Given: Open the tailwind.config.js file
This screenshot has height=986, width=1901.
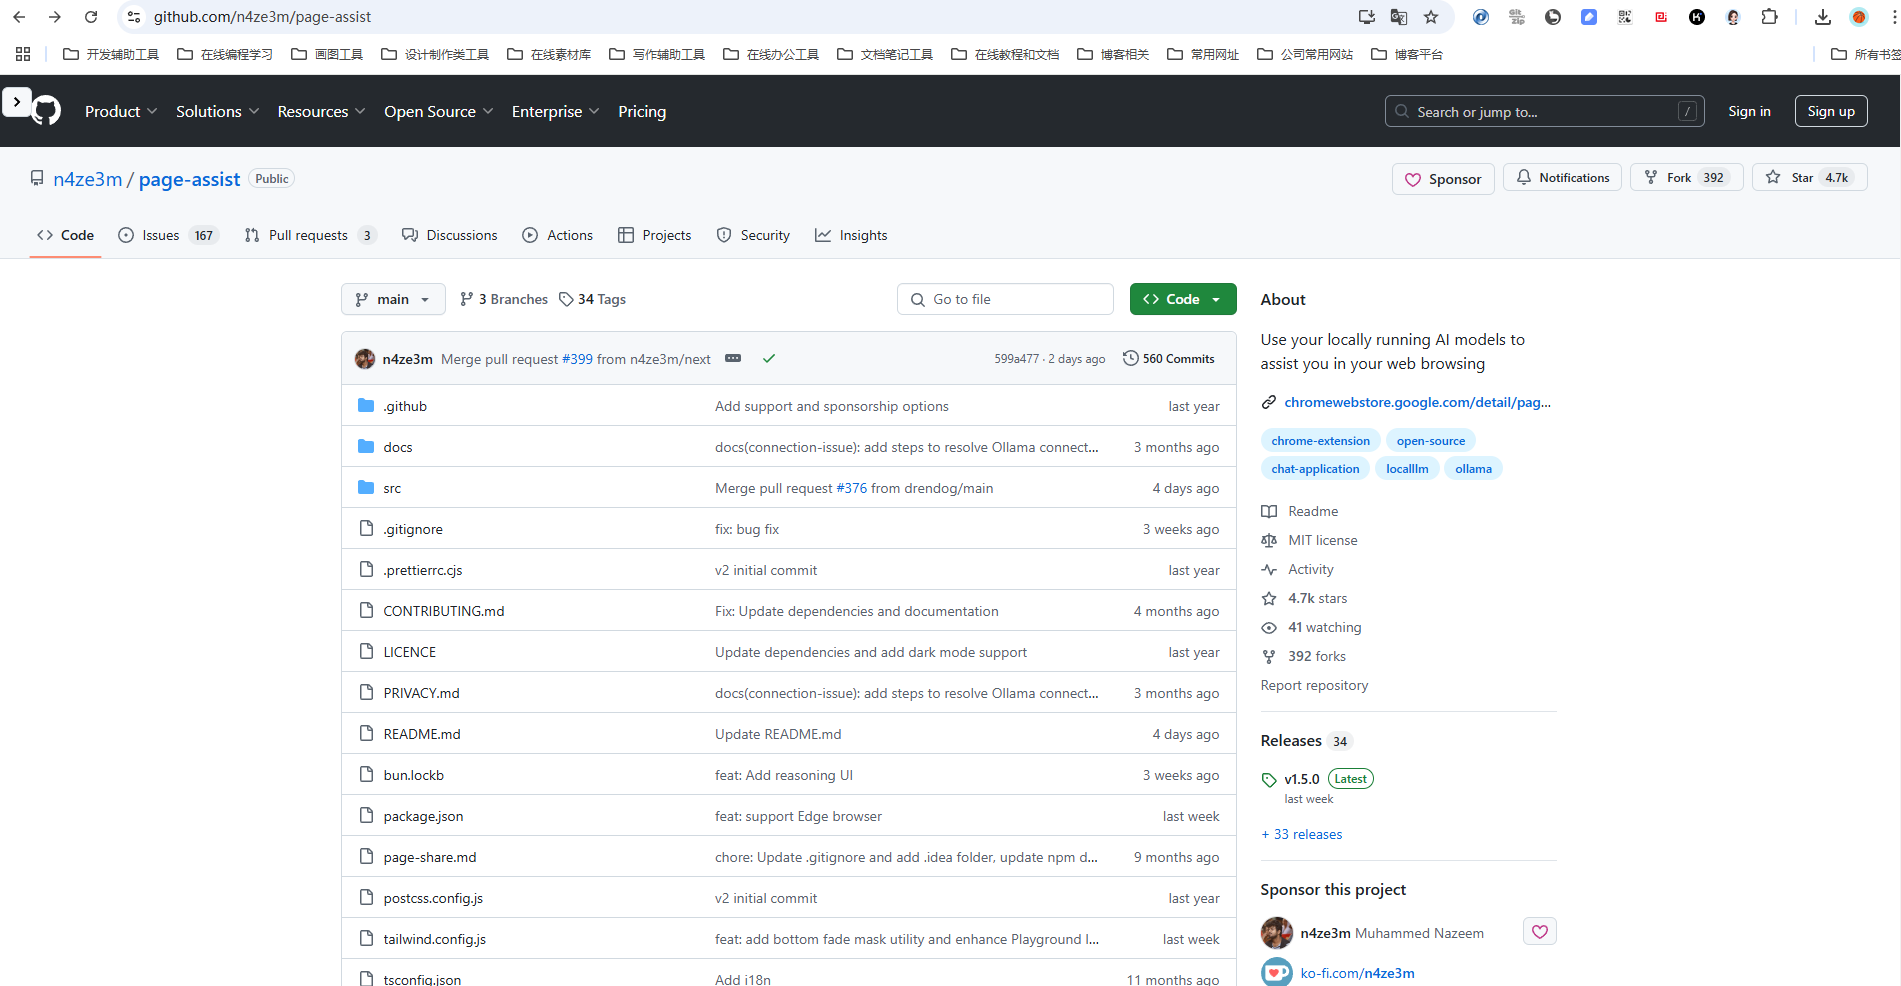Looking at the screenshot, I should (434, 939).
